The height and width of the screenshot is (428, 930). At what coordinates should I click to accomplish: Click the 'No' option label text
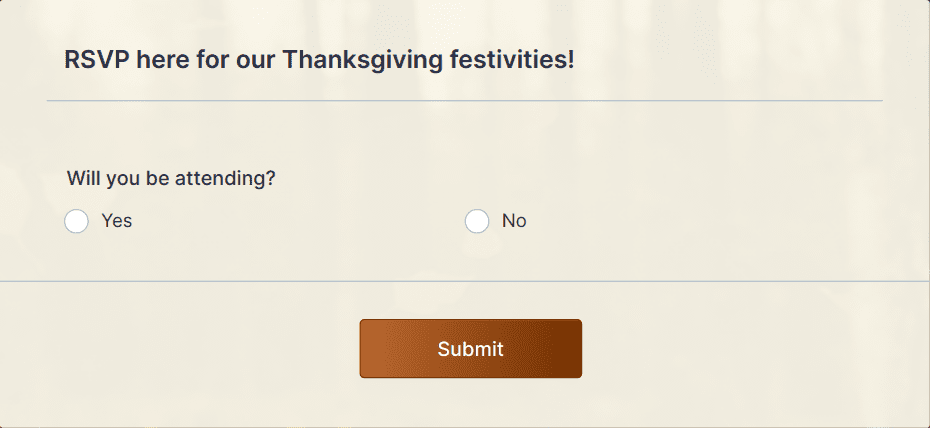[514, 221]
